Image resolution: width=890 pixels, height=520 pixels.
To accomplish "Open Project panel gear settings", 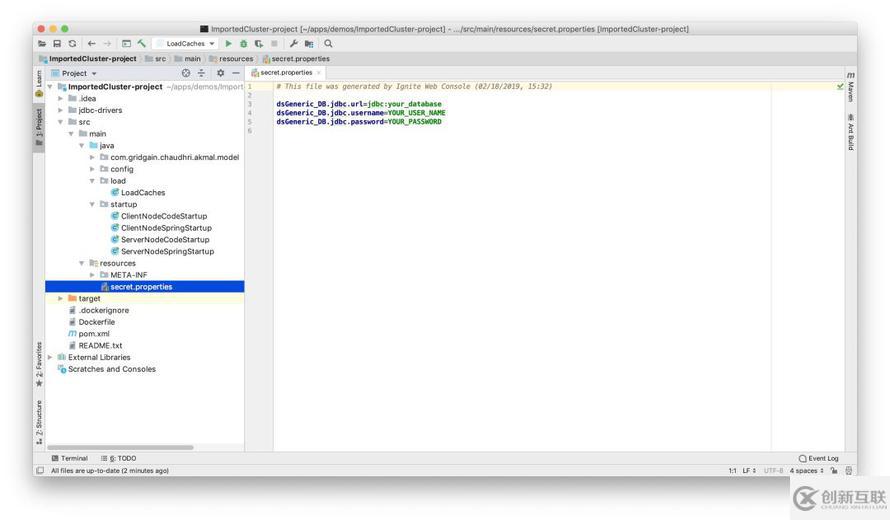I will (220, 73).
